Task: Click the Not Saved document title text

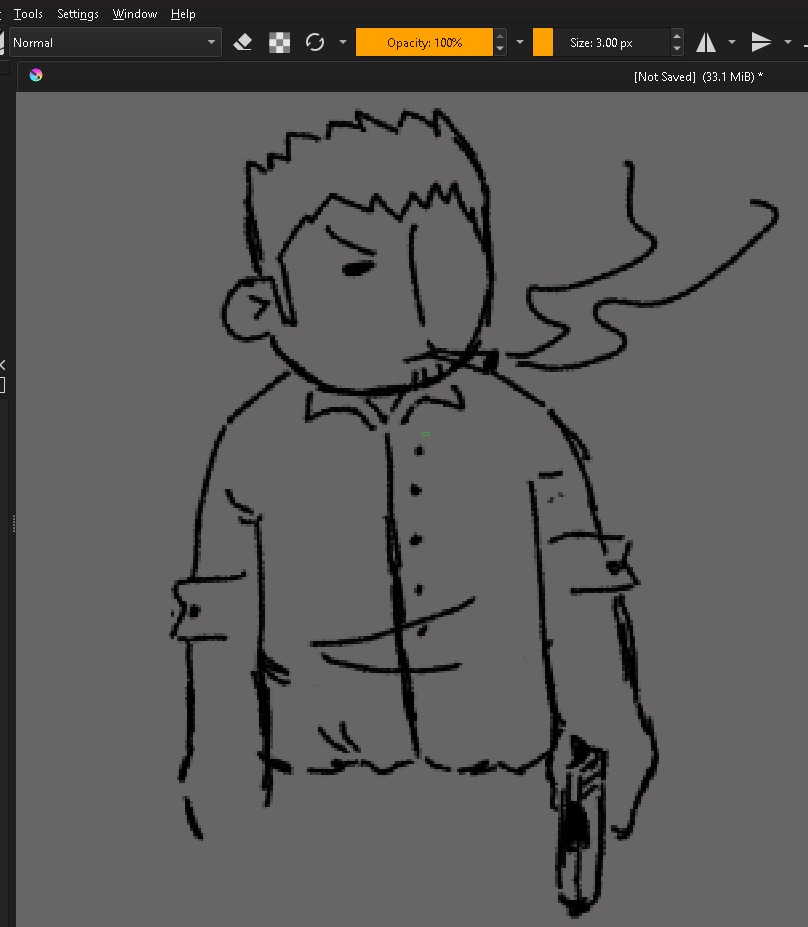Action: 664,77
